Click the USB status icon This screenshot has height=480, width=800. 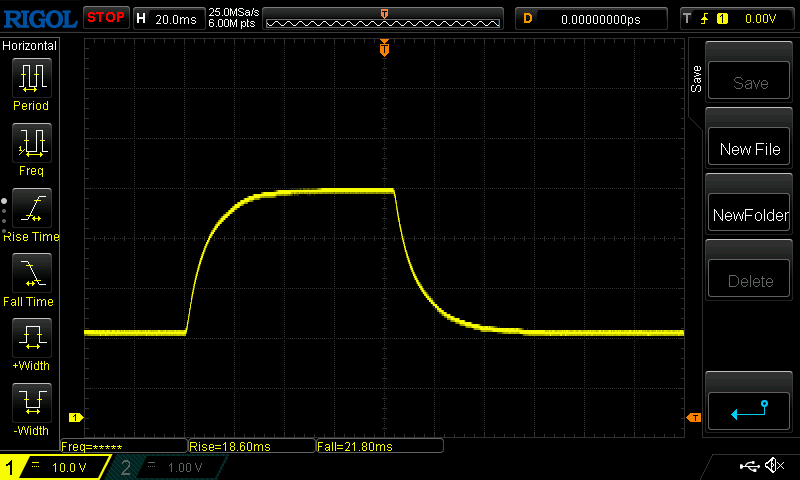point(748,466)
